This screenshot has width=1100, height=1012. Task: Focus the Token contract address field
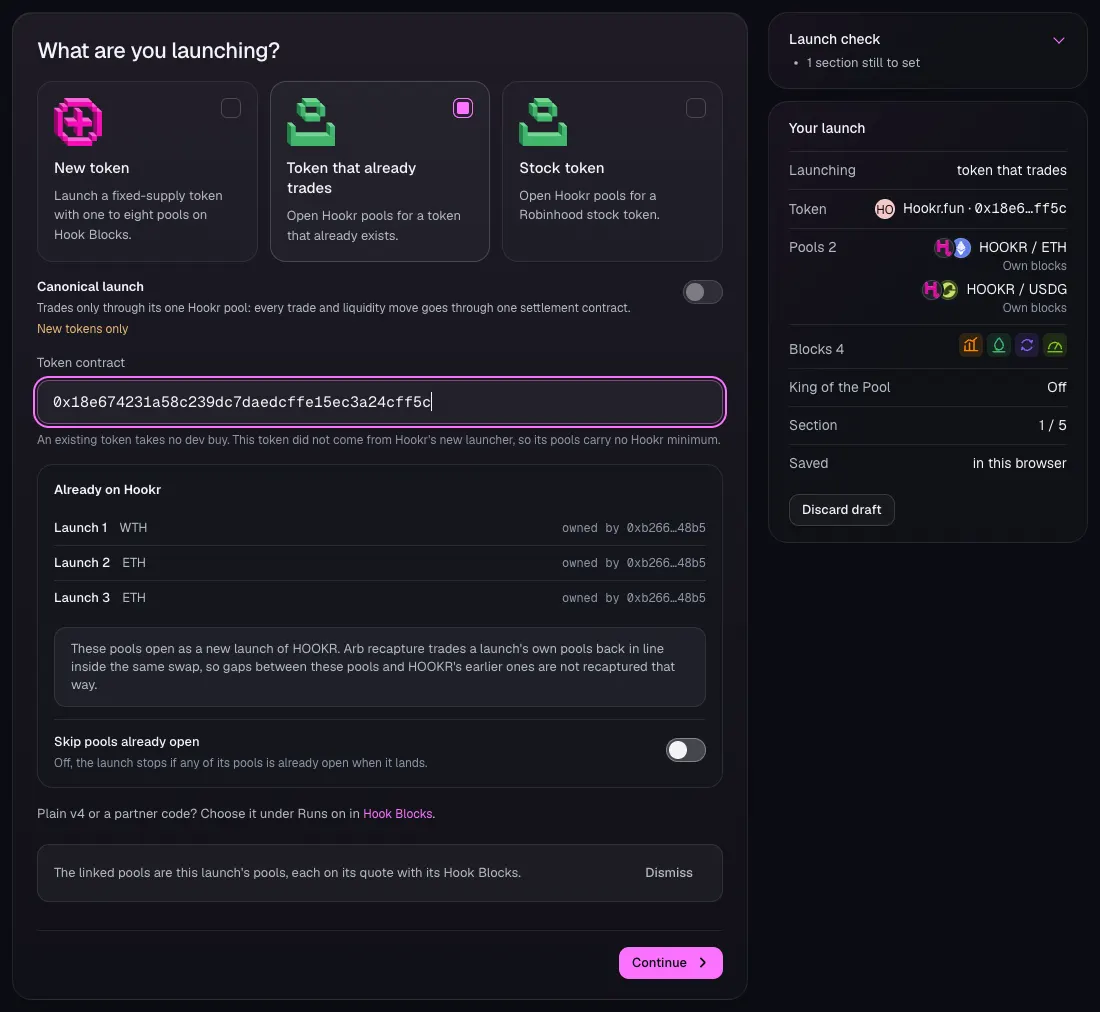[380, 402]
